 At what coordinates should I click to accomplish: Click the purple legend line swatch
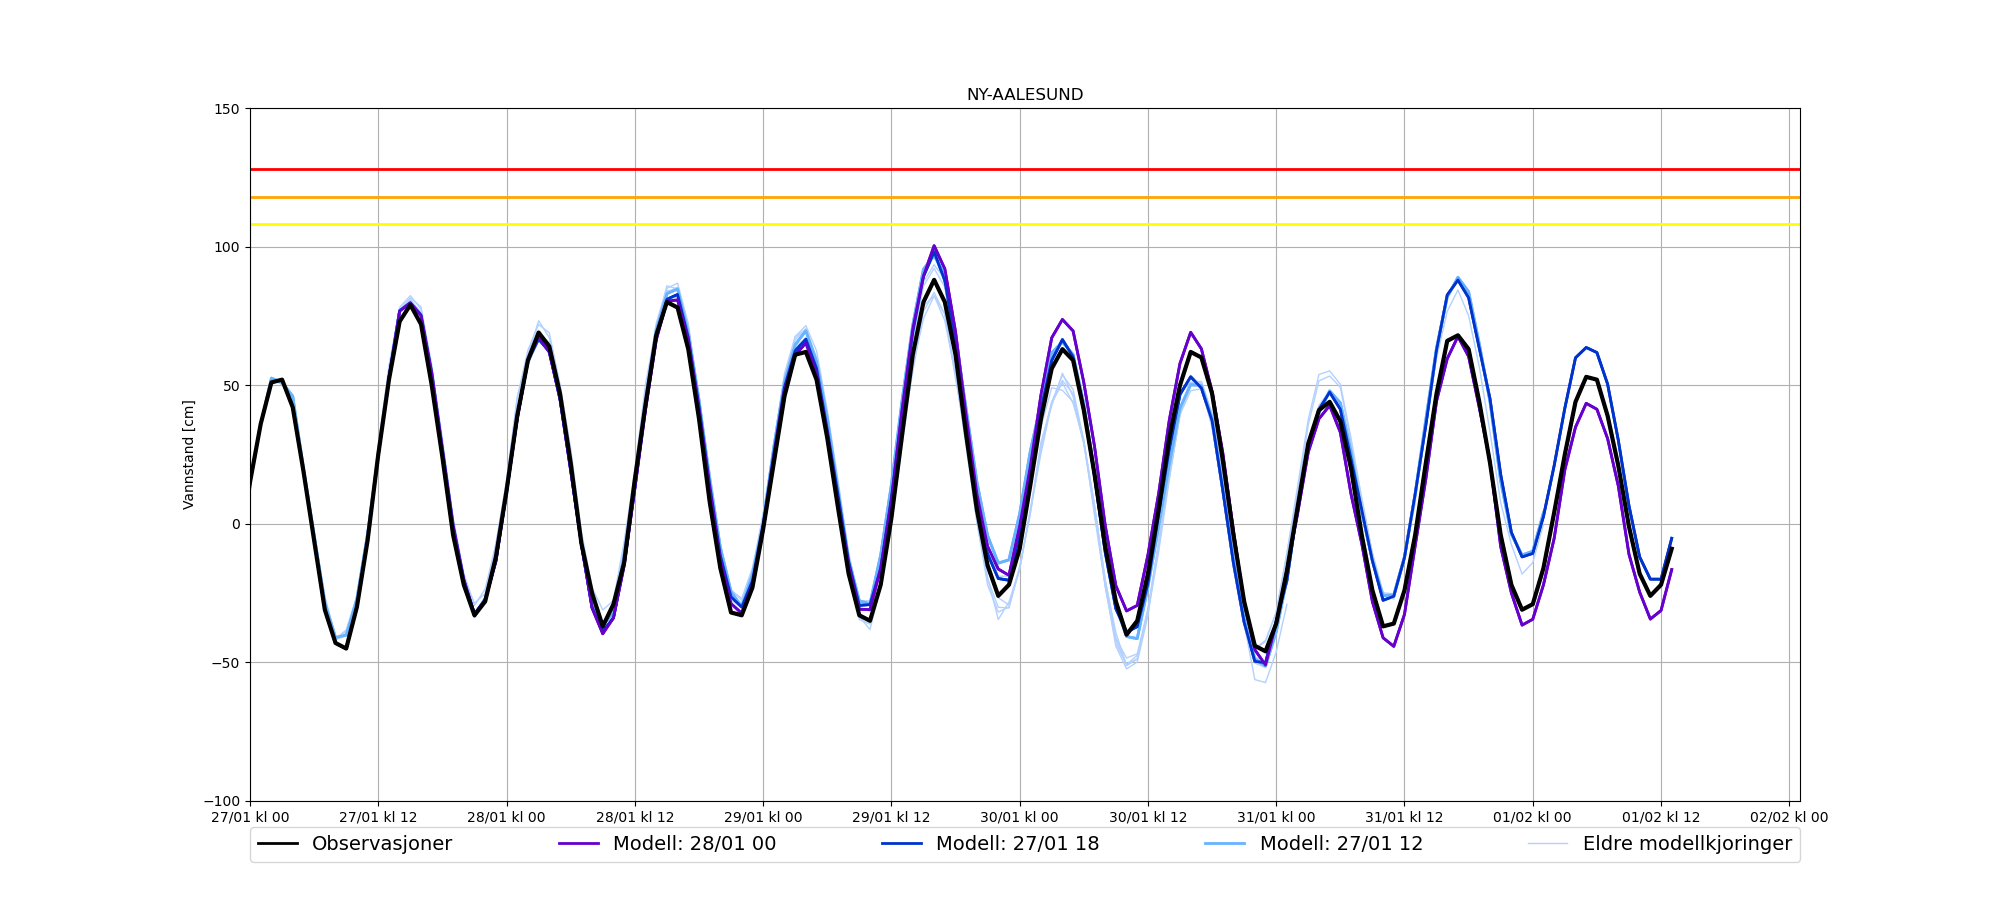[x=579, y=844]
